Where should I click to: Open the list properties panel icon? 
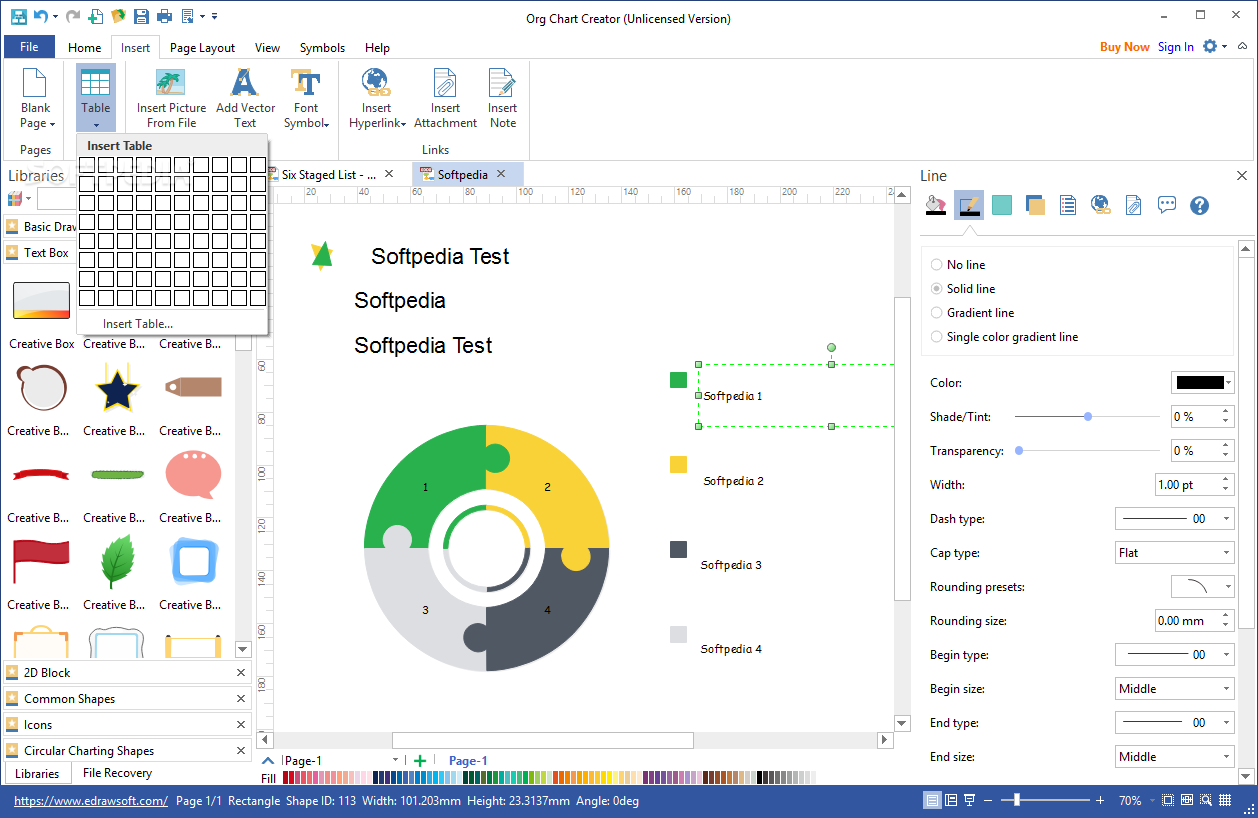pos(1068,205)
